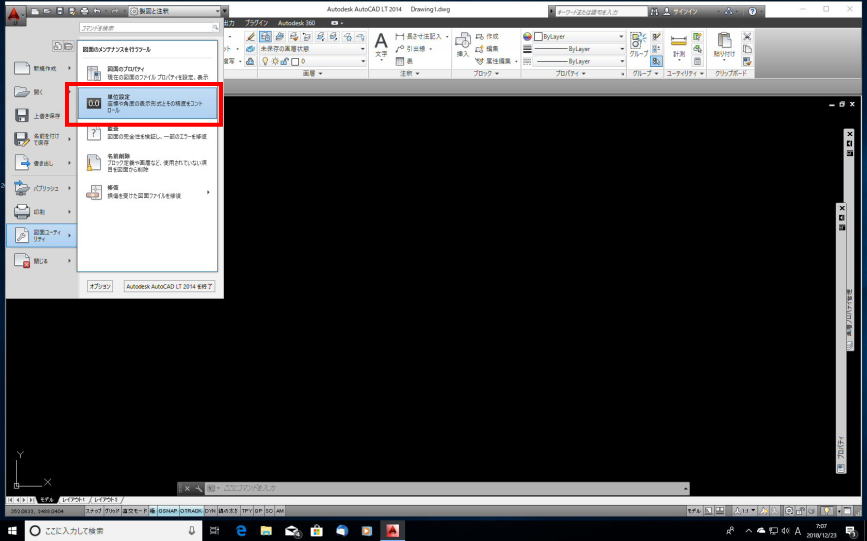Click the 文字 text tool
This screenshot has height=541, width=867.
pyautogui.click(x=381, y=45)
